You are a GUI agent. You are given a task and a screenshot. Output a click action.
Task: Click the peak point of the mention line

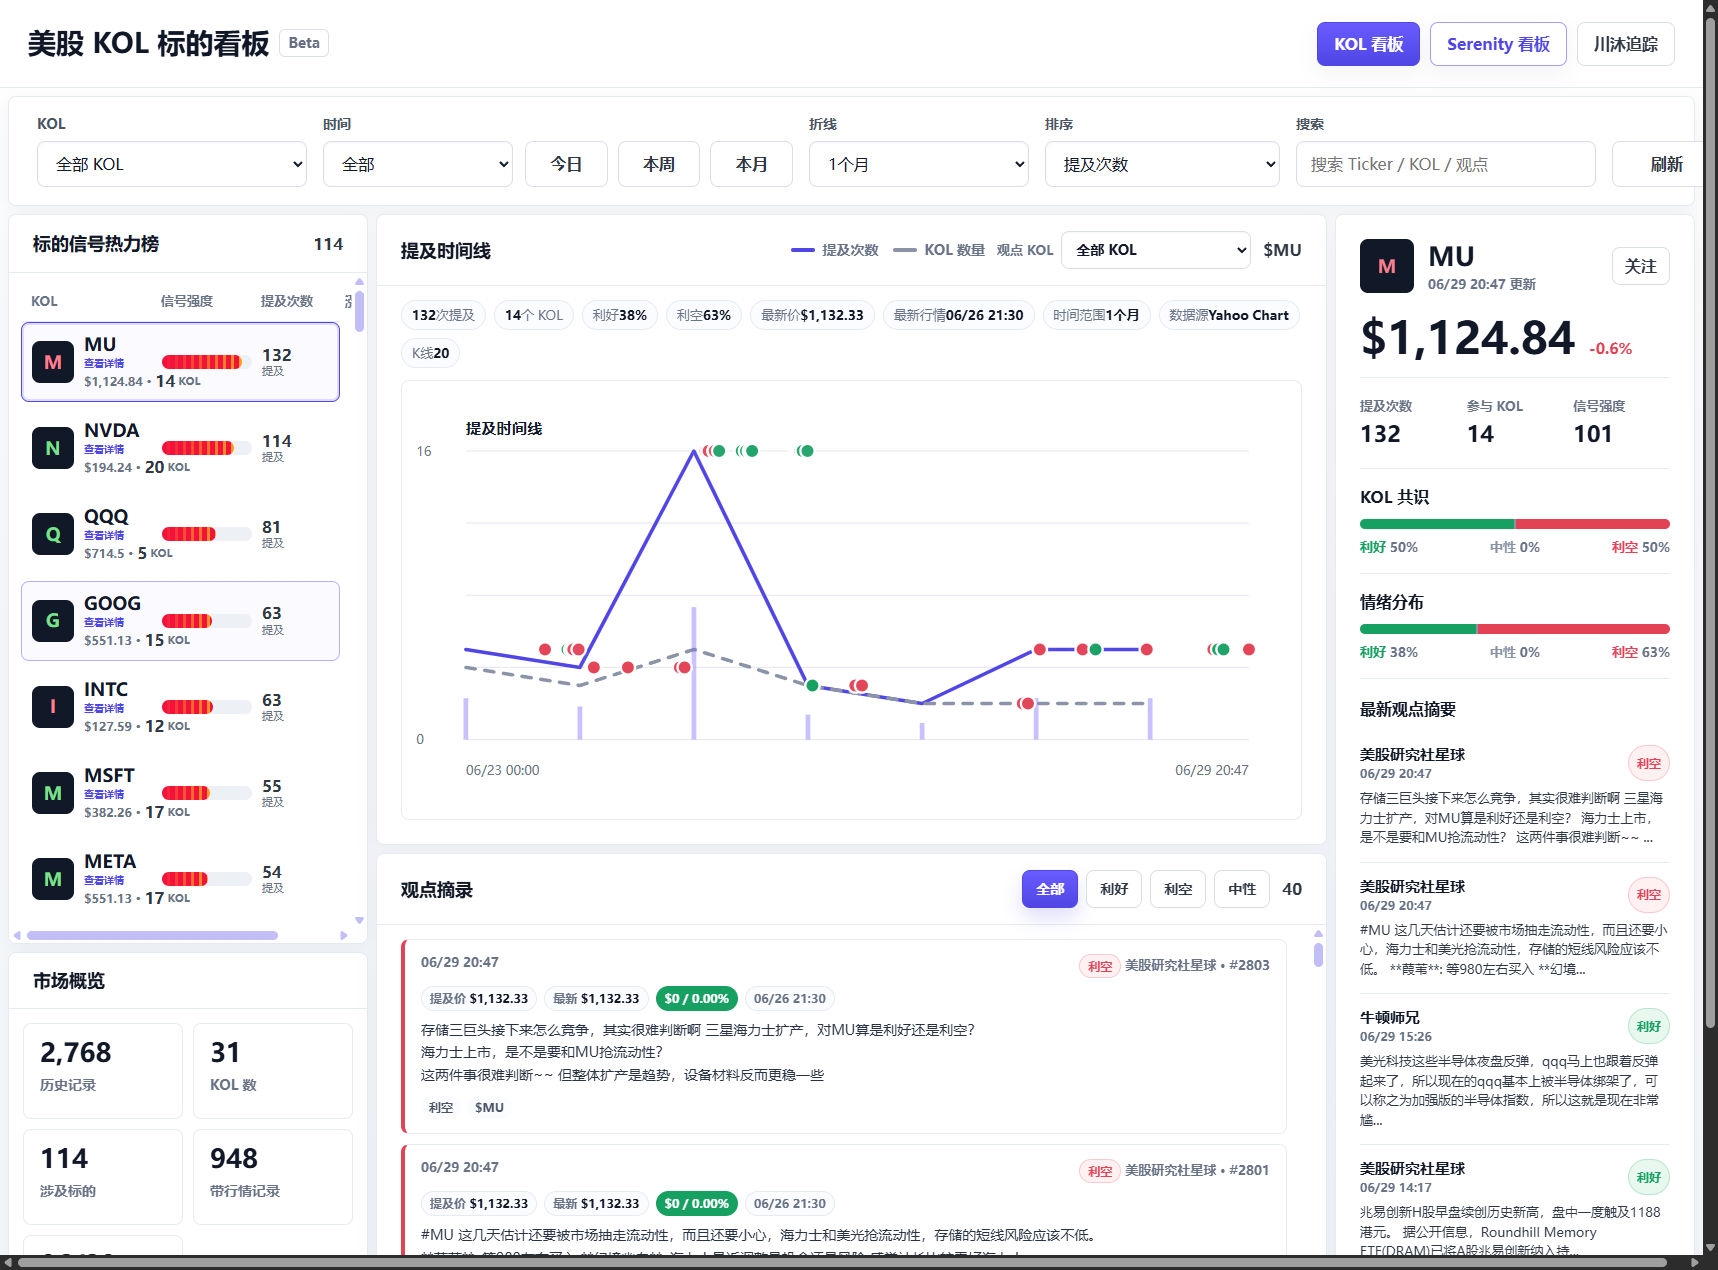coord(694,451)
